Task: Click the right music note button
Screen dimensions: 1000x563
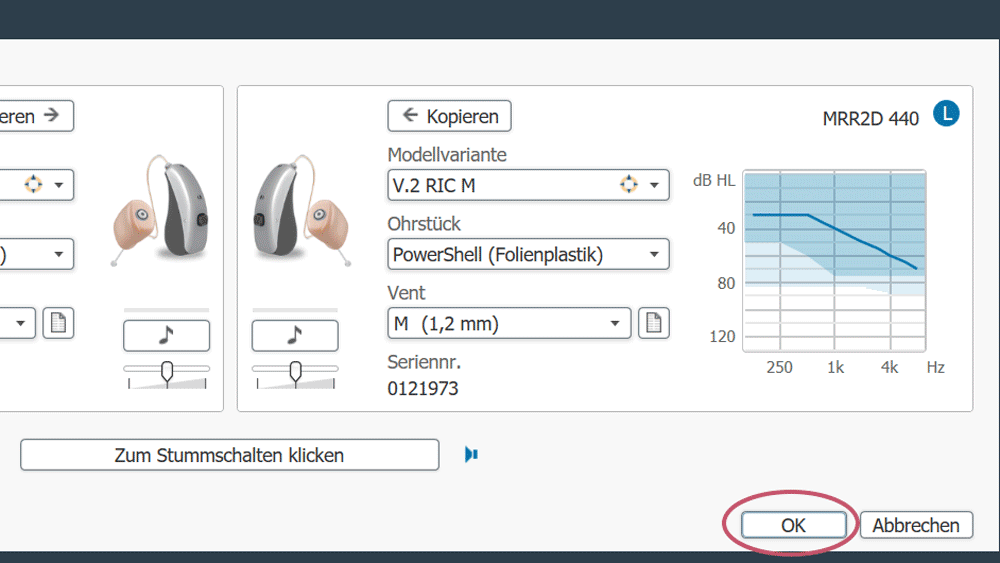Action: (294, 336)
